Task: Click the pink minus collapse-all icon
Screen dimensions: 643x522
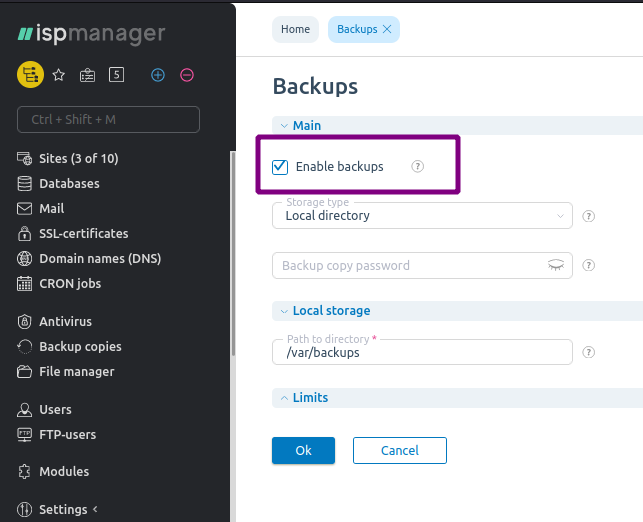Action: tap(187, 75)
